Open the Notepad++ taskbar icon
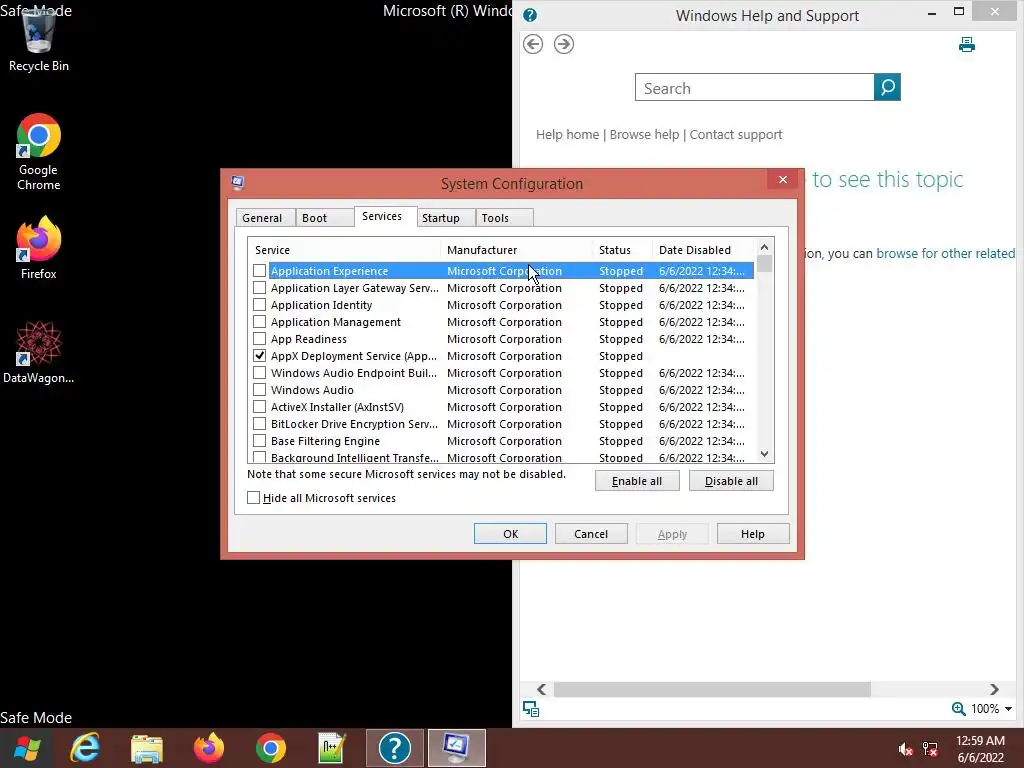 332,748
